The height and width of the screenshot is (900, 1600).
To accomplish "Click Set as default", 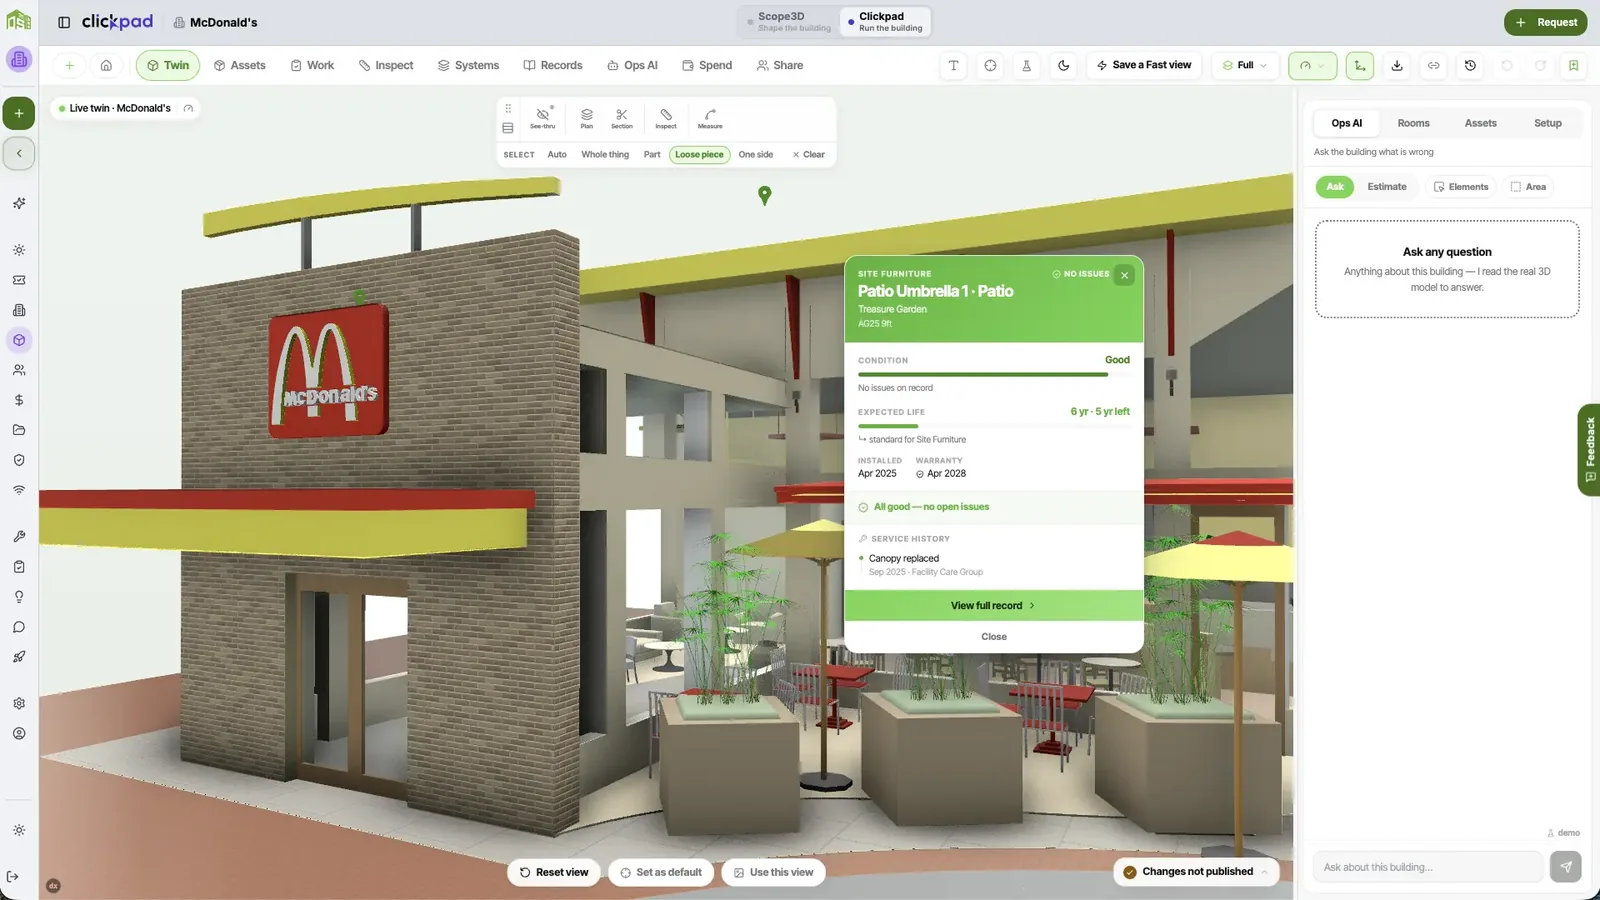I will click(x=661, y=872).
